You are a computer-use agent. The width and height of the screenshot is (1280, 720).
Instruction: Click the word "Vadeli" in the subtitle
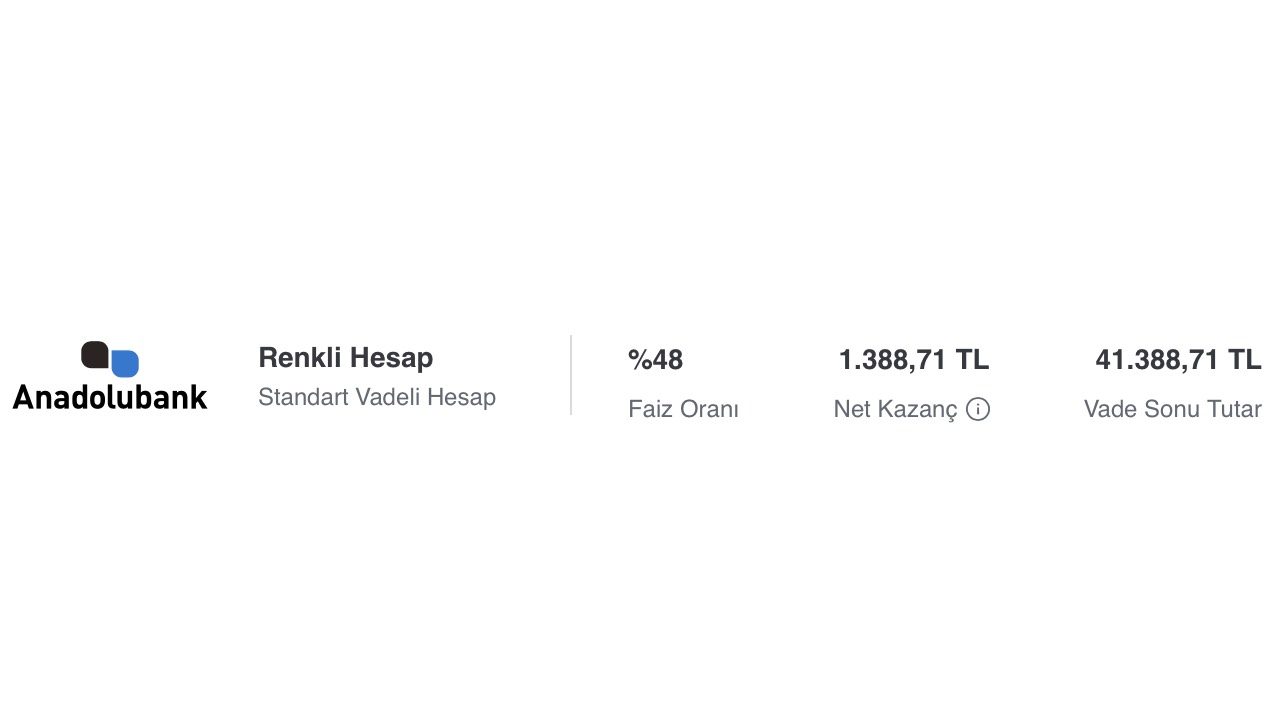tap(388, 397)
